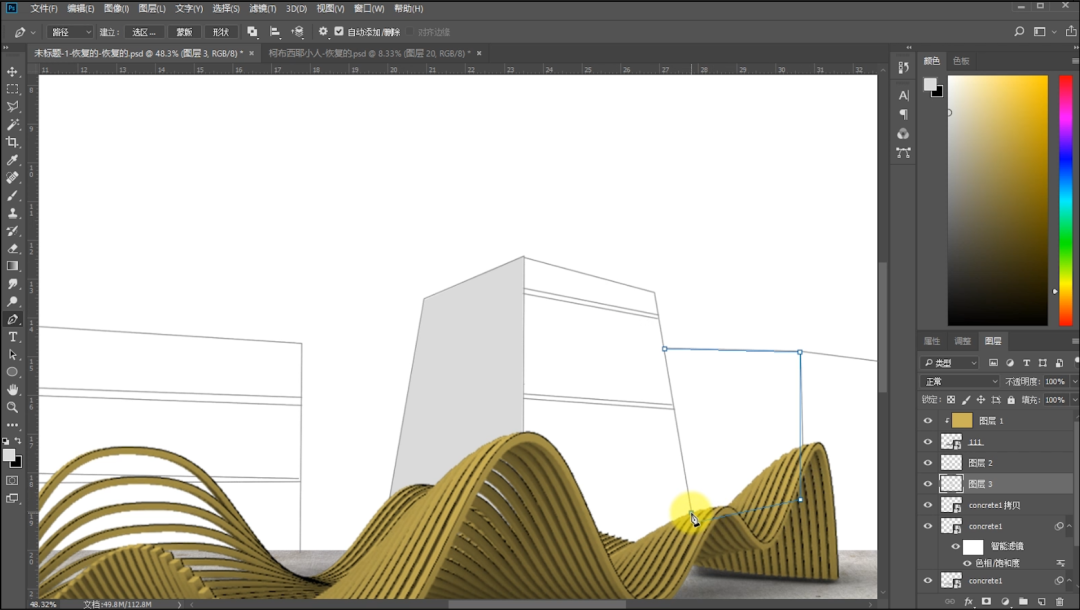Viewport: 1080px width, 610px height.
Task: Uncheck the 自动添加/删除 checkbox
Action: tap(339, 32)
